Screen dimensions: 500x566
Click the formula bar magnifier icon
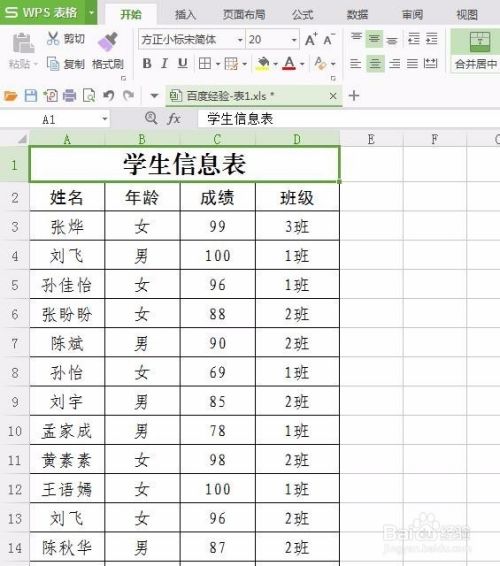point(151,118)
